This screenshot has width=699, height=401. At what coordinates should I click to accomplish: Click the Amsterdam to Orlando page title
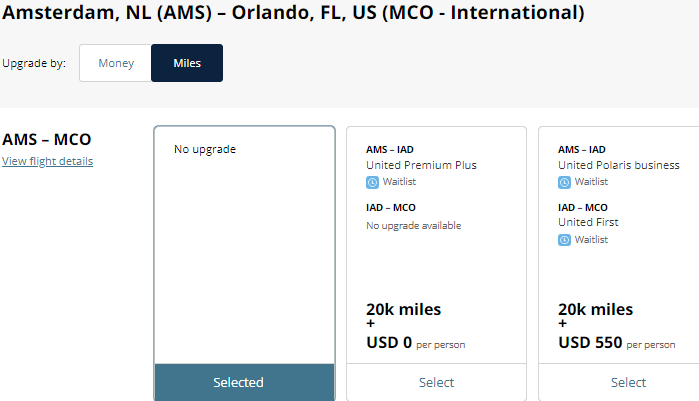point(294,14)
